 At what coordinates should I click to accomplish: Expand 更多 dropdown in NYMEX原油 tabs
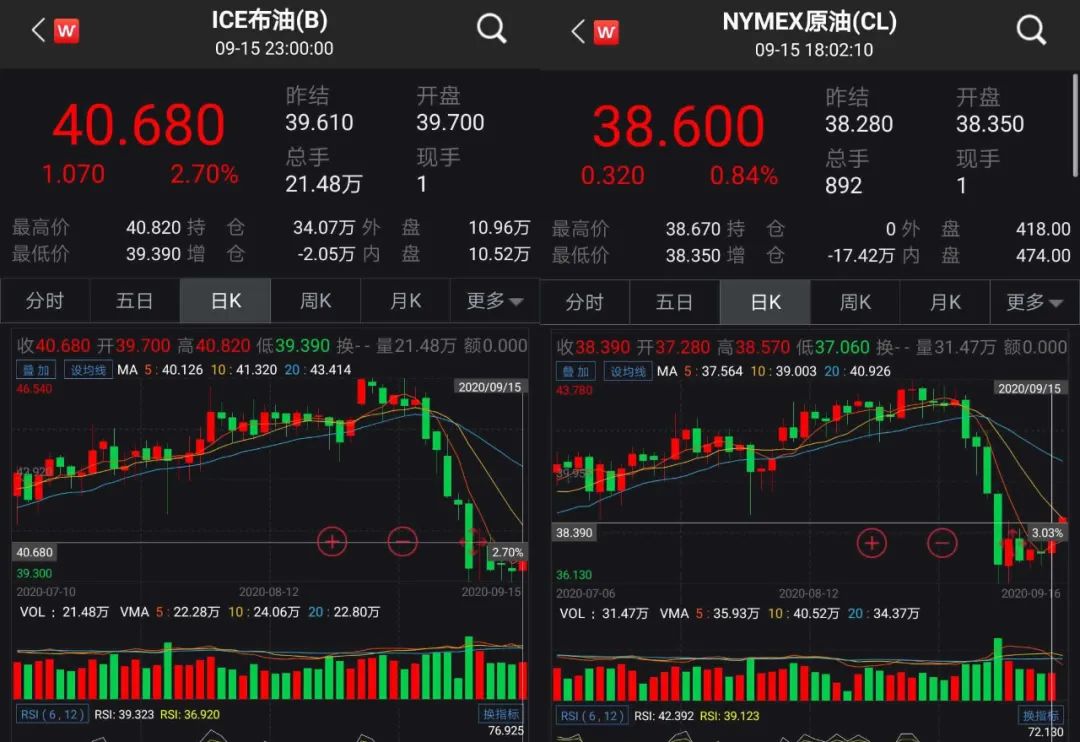[x=1035, y=302]
